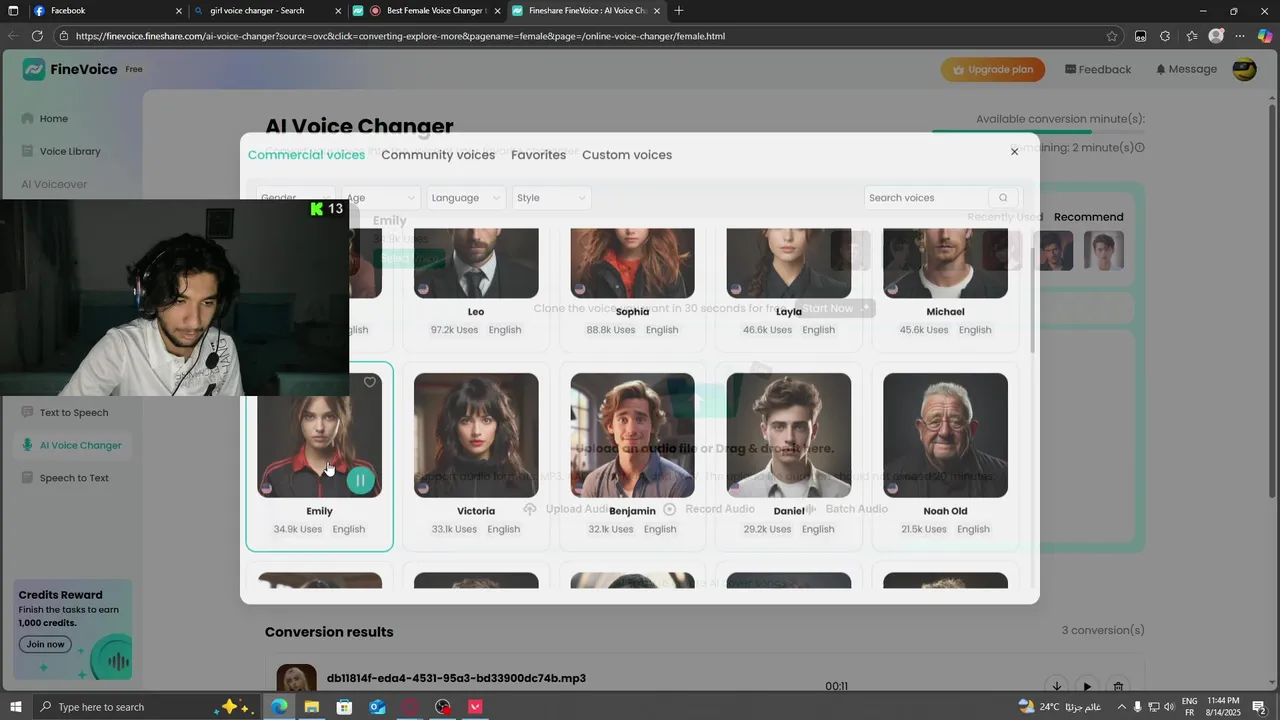Select the Benjamin voice card

(632, 456)
